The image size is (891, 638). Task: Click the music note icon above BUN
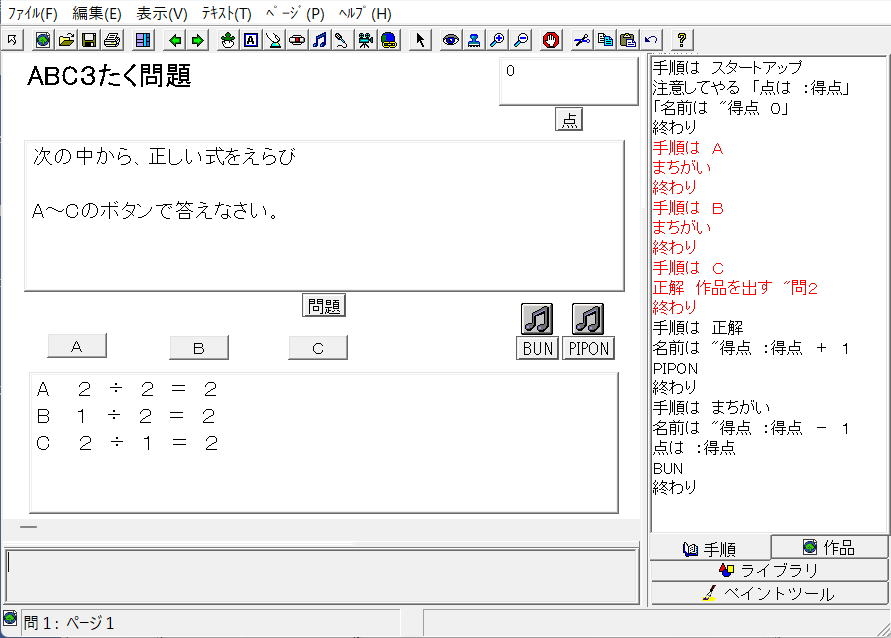click(536, 319)
